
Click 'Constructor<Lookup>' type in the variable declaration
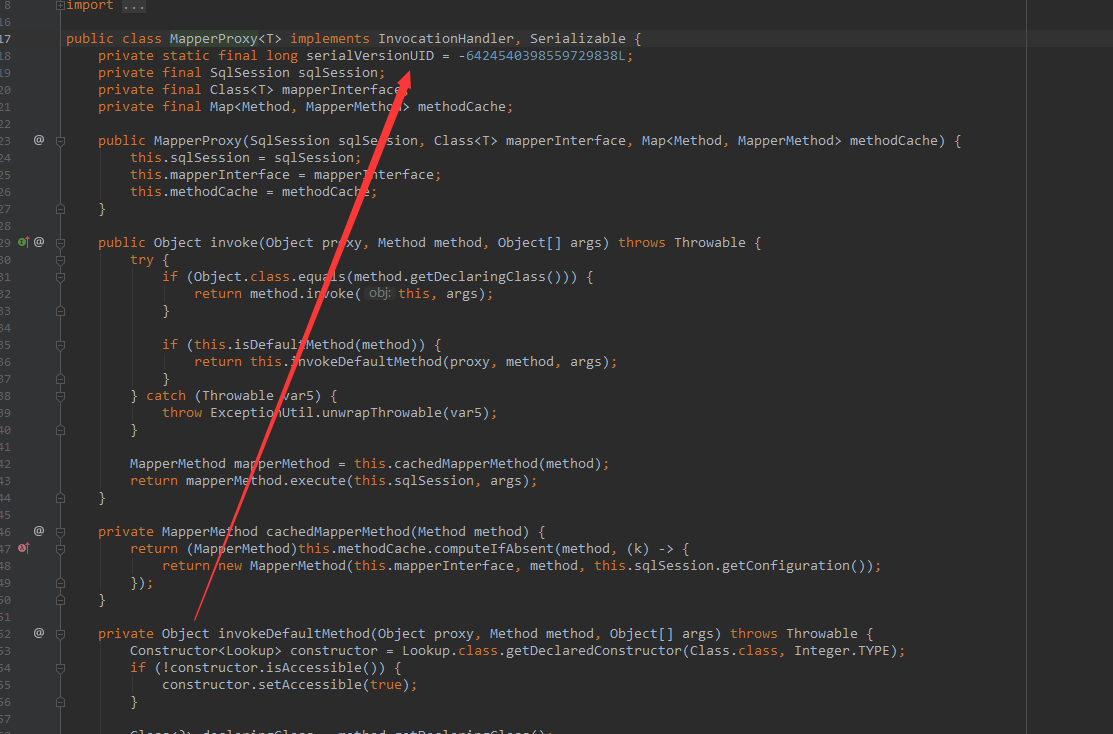click(206, 650)
